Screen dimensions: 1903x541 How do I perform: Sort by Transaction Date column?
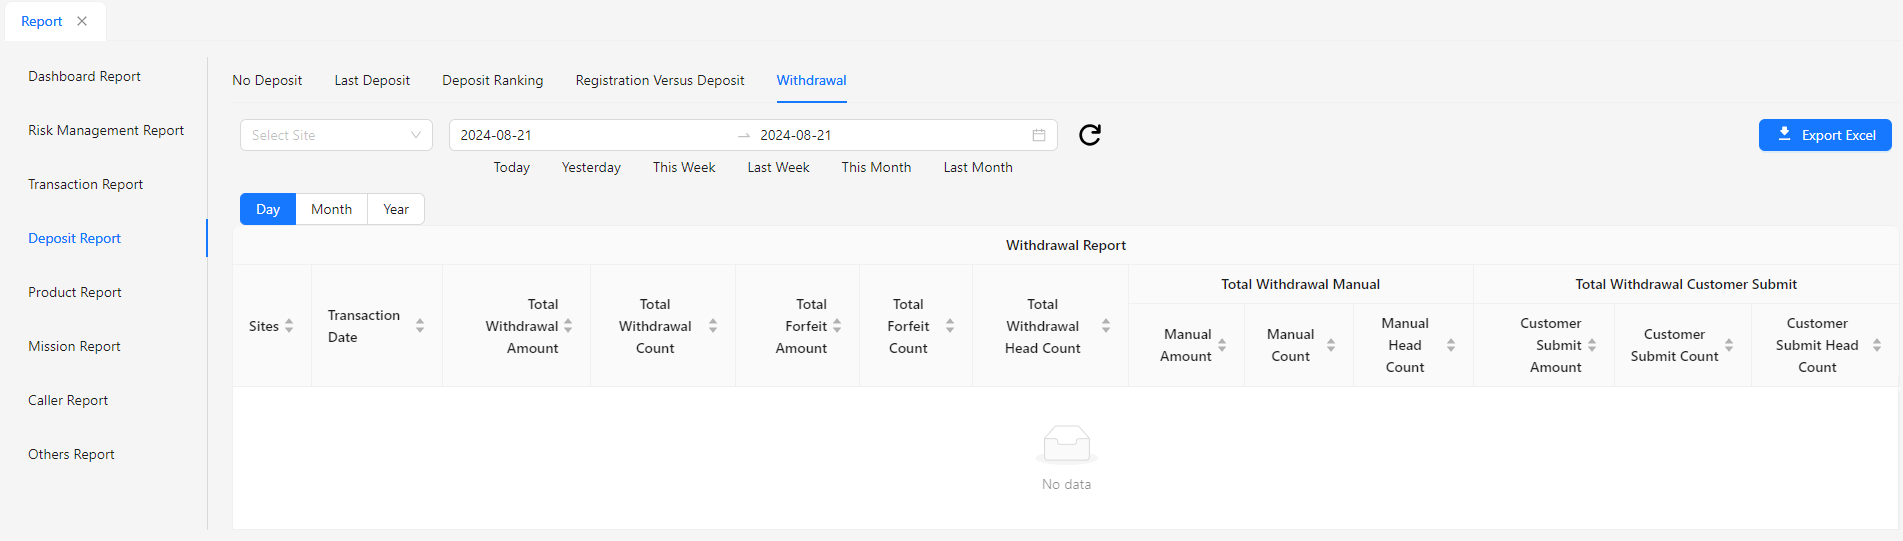click(420, 326)
